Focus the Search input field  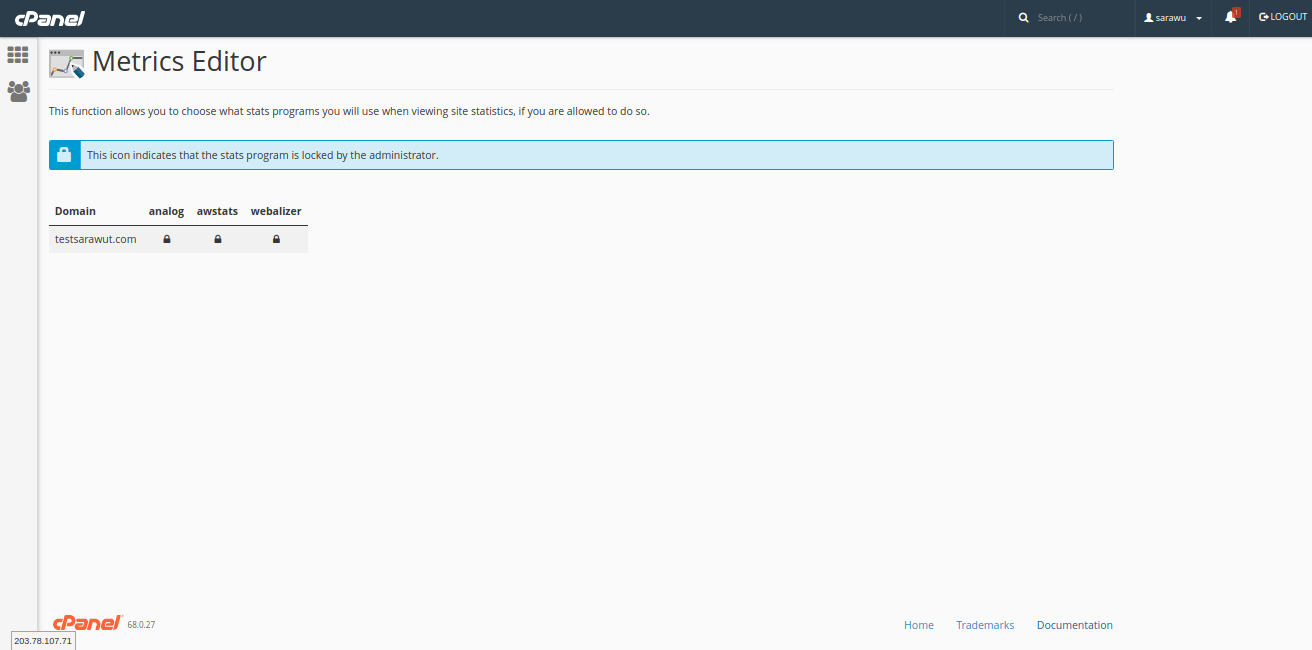1080,18
